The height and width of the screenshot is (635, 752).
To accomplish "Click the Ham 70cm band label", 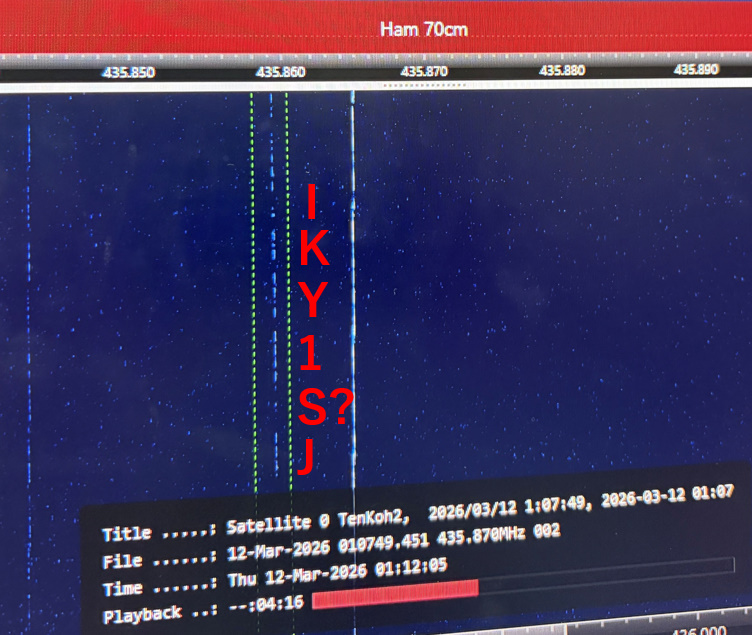I will (423, 29).
